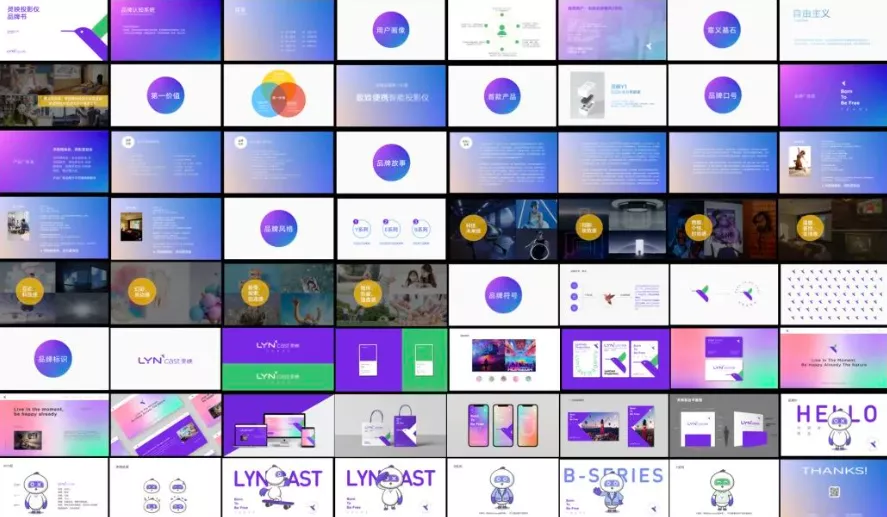Select the 第一价值 section slide

coord(166,96)
